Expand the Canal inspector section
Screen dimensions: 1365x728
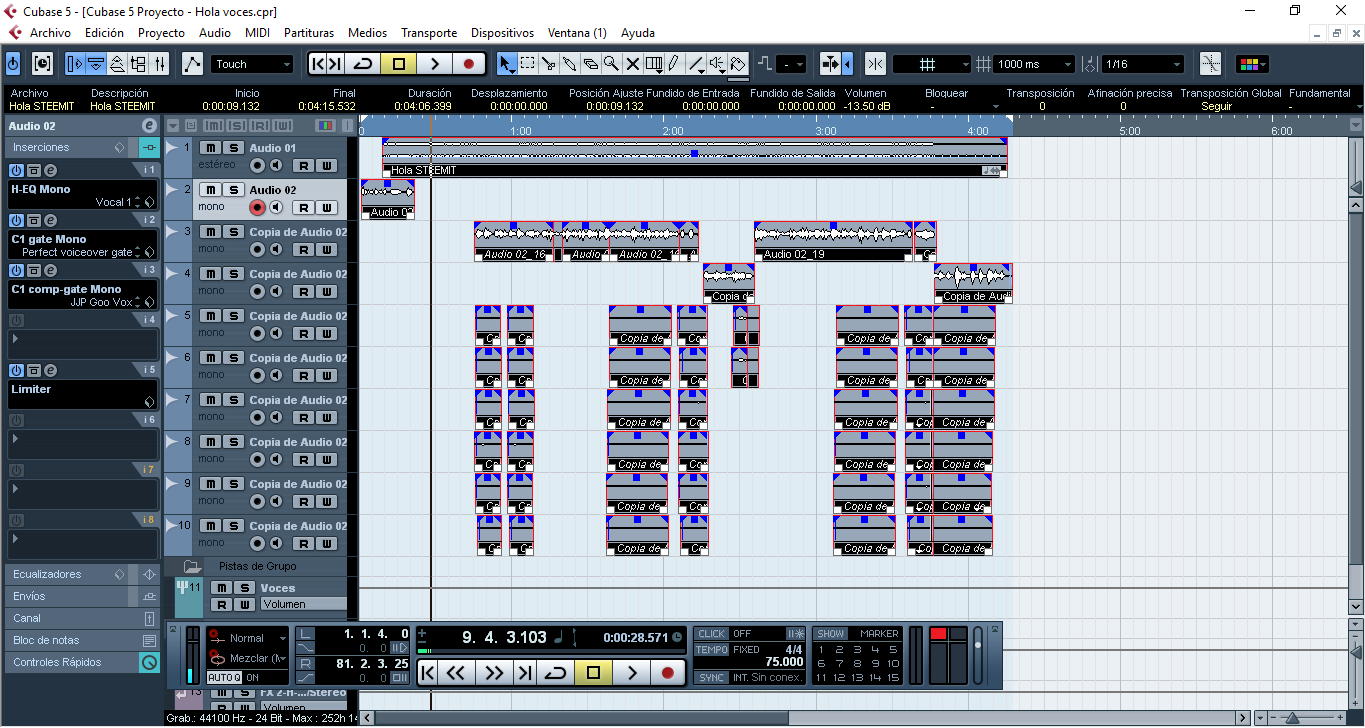[x=82, y=619]
